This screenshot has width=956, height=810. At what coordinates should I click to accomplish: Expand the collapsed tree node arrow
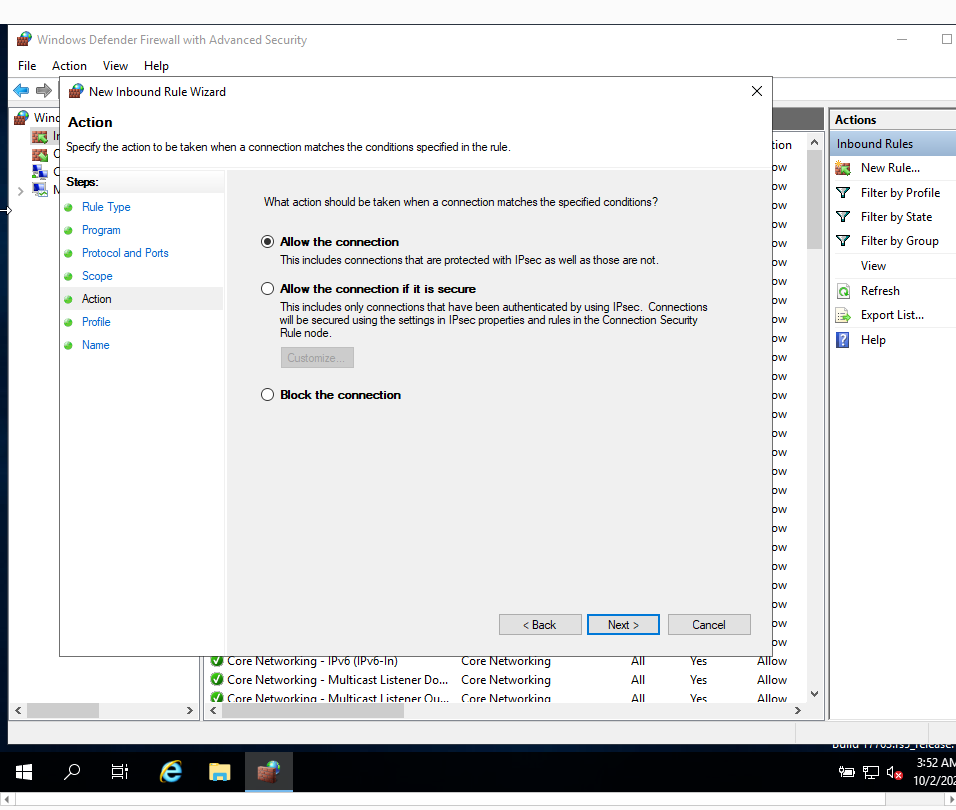click(21, 191)
